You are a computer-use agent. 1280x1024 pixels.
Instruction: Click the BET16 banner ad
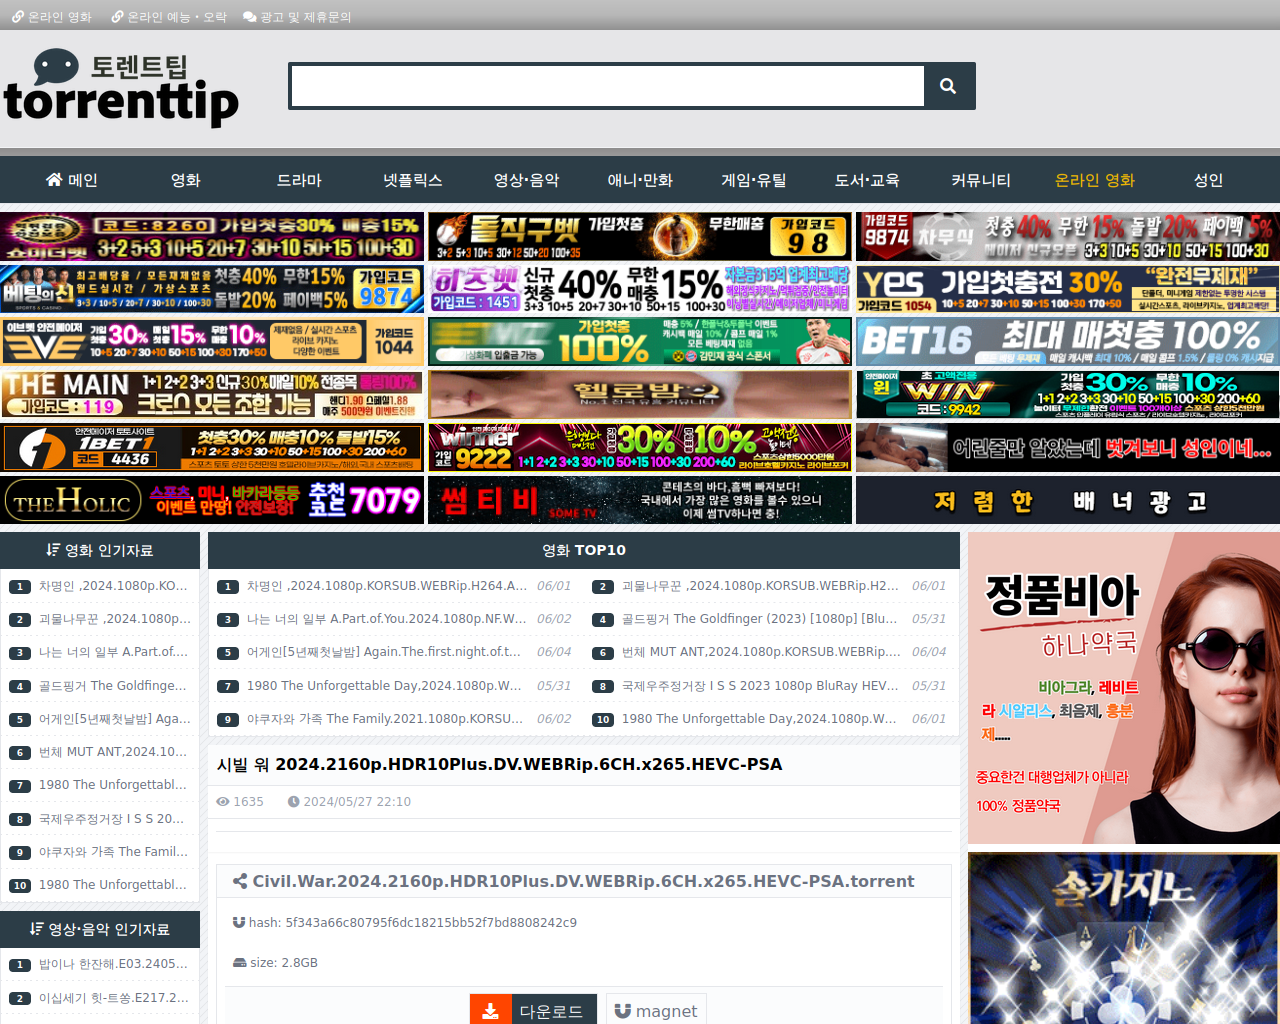tap(1068, 341)
